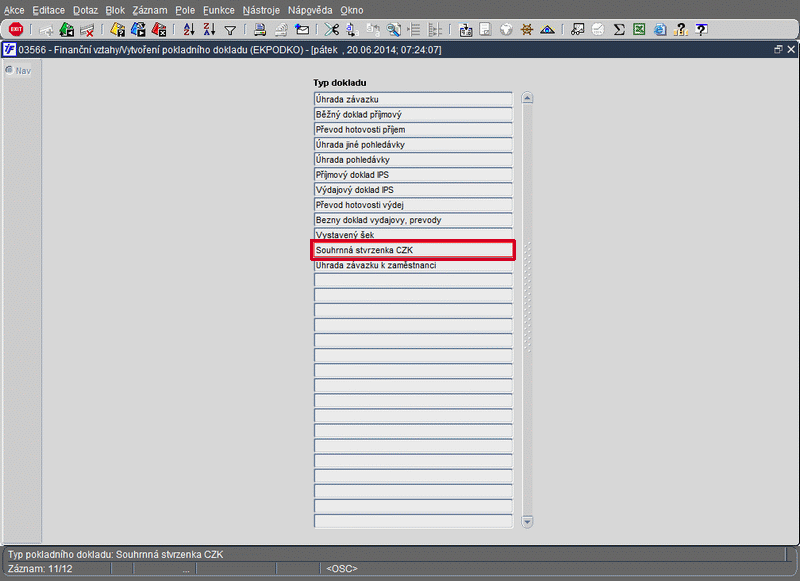800x581 pixels.
Task: Open the Dotaz menu
Action: (85, 10)
